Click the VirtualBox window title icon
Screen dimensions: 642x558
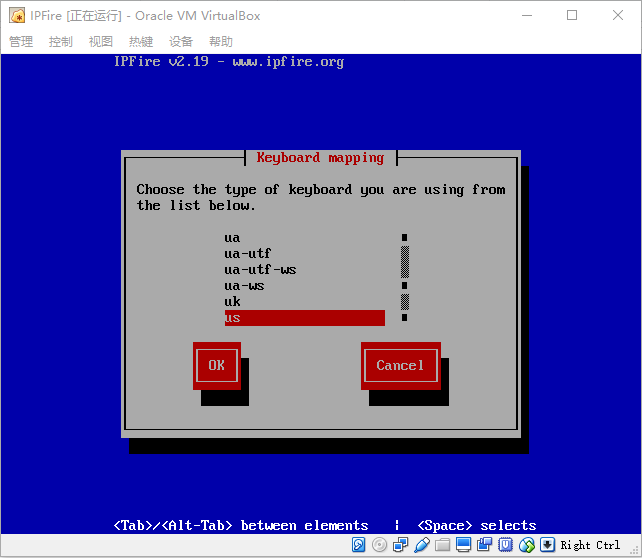click(17, 16)
